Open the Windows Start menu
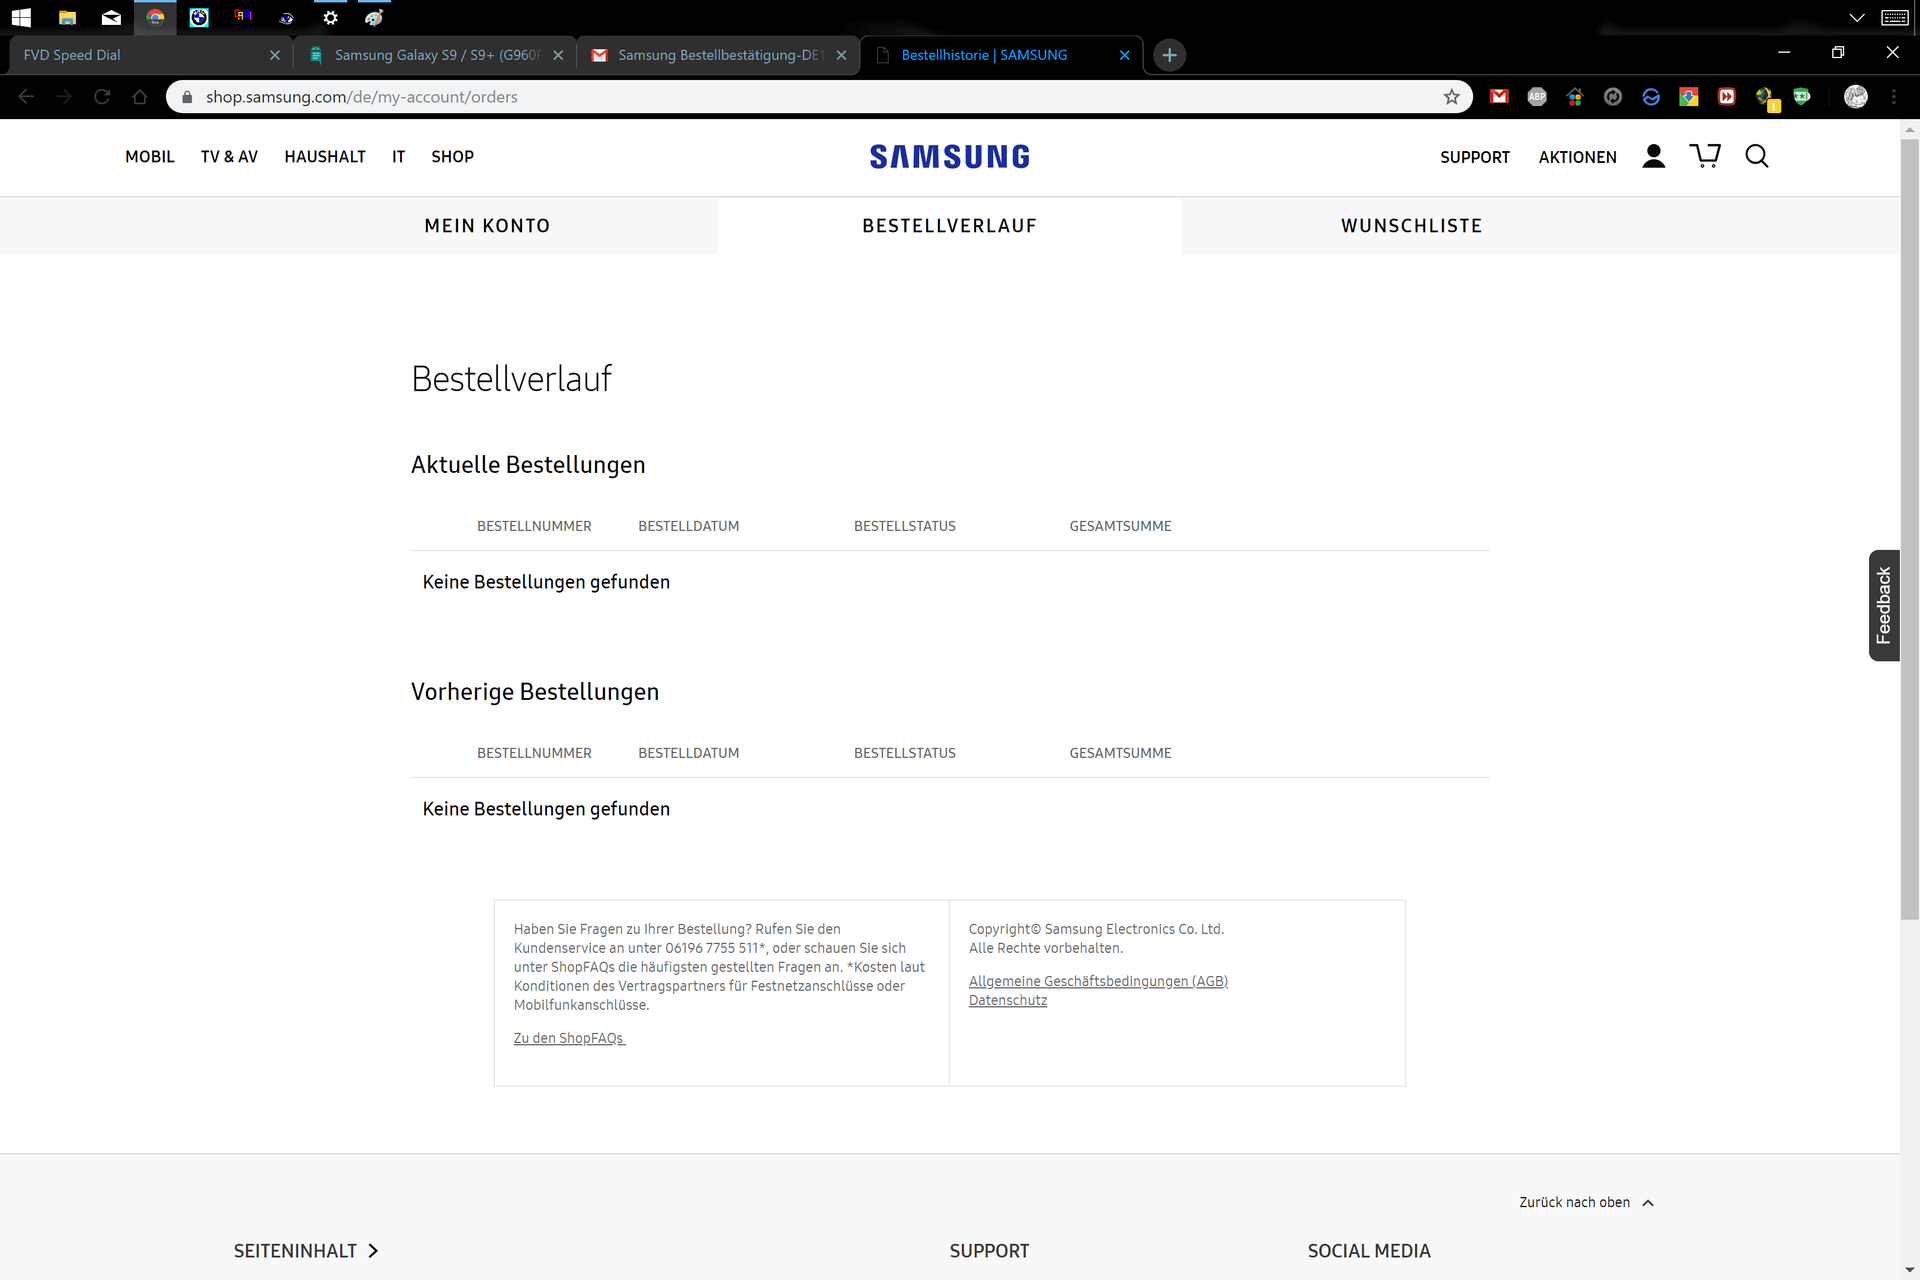Image resolution: width=1920 pixels, height=1280 pixels. coord(21,17)
